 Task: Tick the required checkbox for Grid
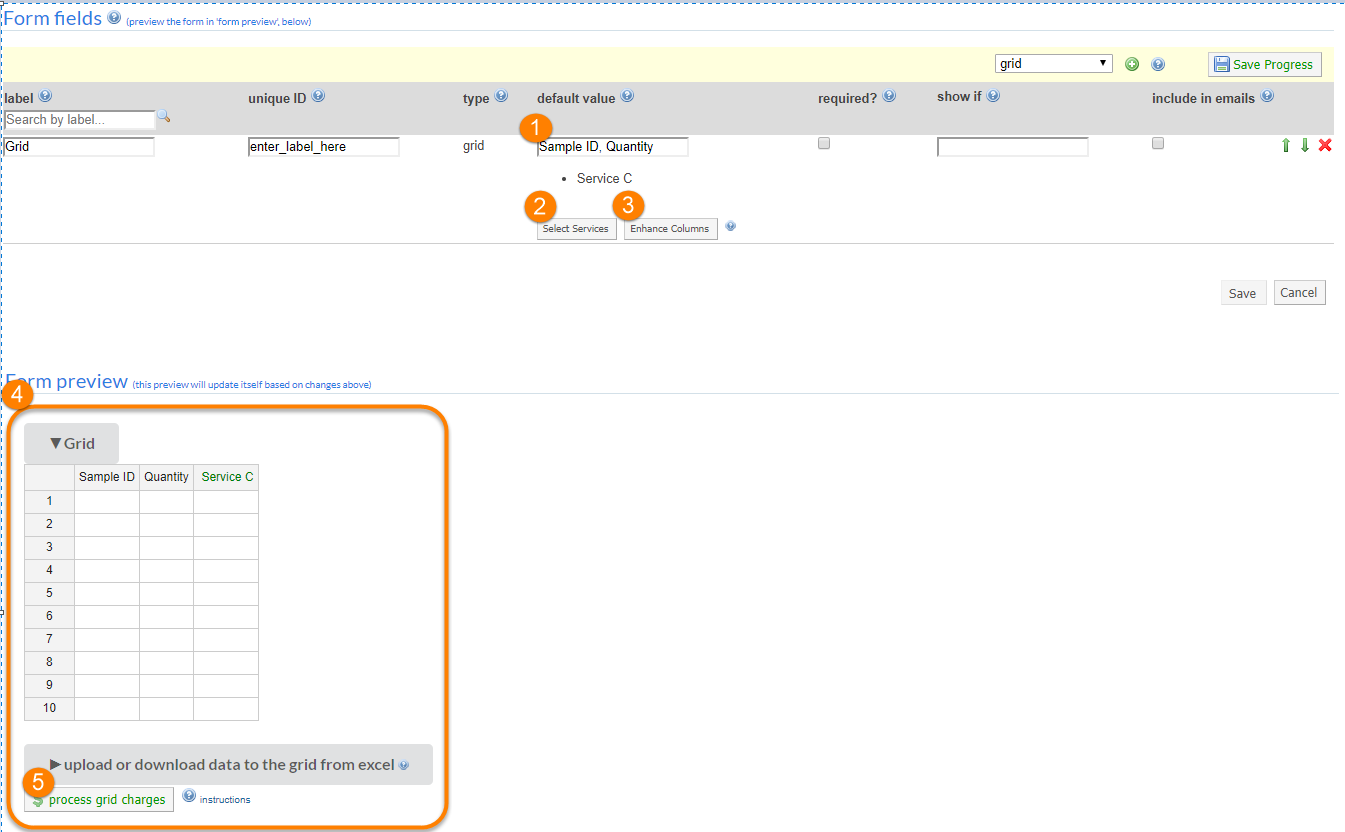coord(824,143)
